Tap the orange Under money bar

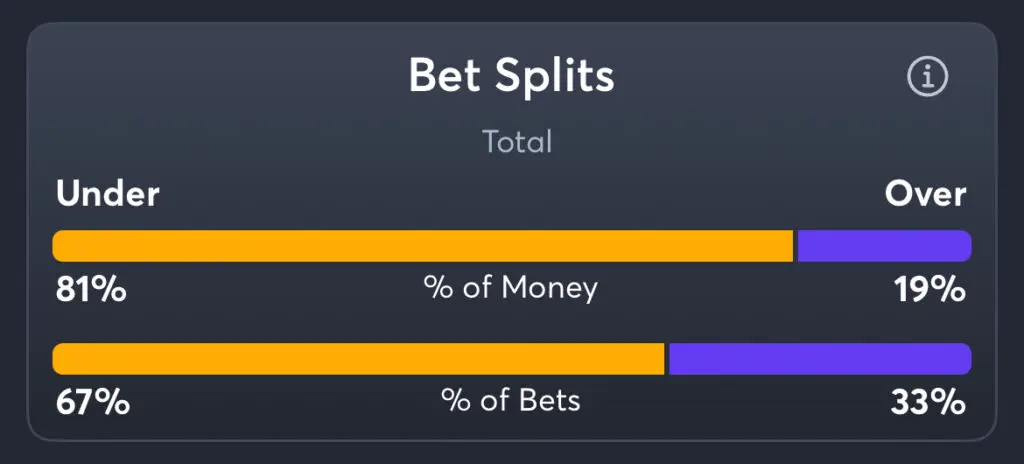click(x=423, y=246)
